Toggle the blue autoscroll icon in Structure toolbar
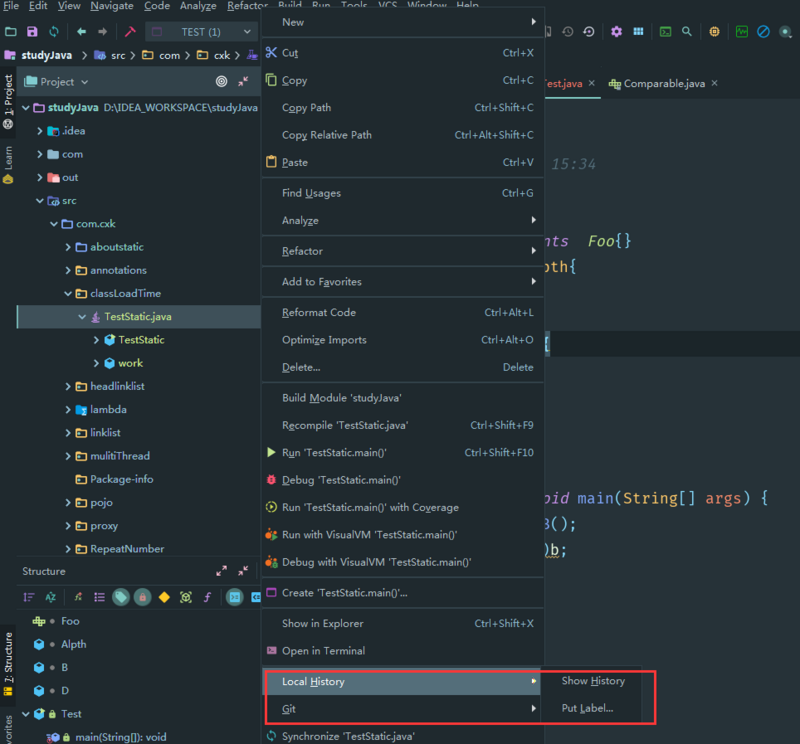 click(x=235, y=597)
